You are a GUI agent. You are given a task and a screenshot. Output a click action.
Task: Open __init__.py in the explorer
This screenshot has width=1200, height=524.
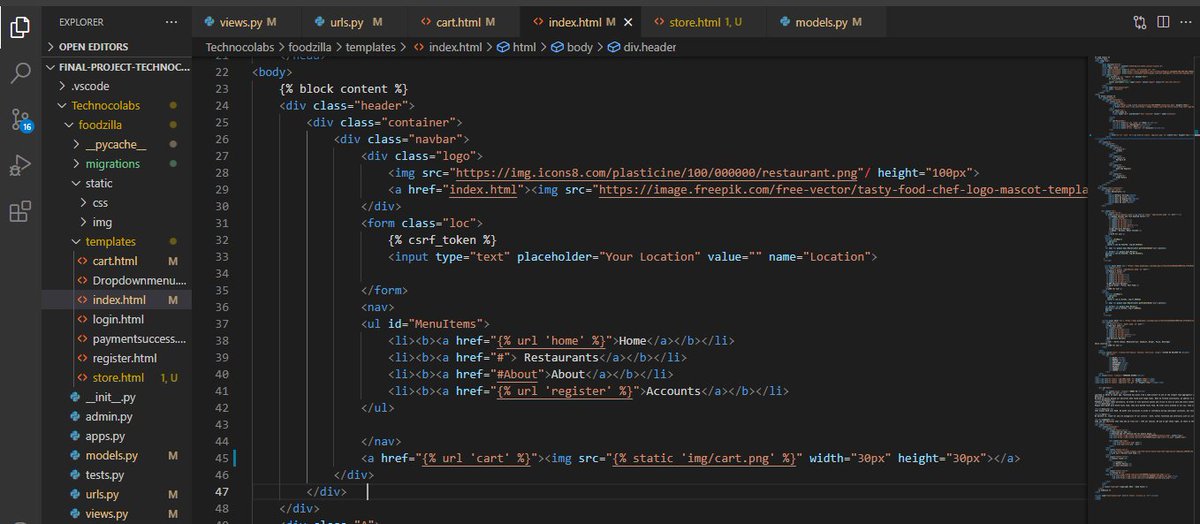tap(117, 397)
